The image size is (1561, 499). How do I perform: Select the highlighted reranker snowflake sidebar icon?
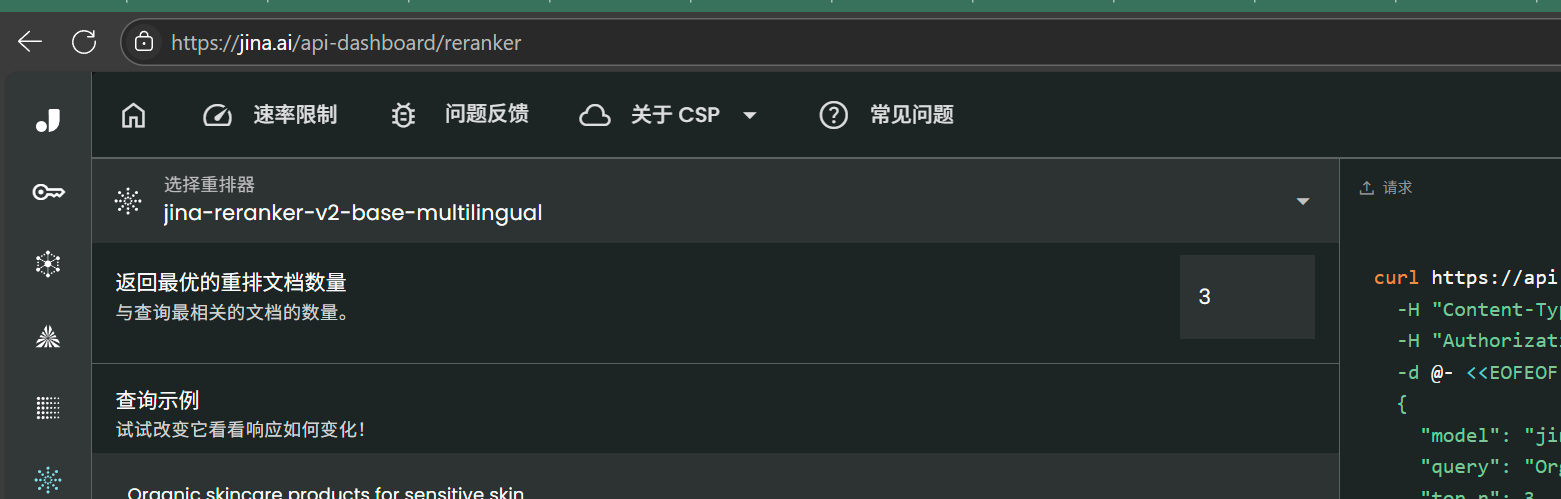(x=48, y=479)
